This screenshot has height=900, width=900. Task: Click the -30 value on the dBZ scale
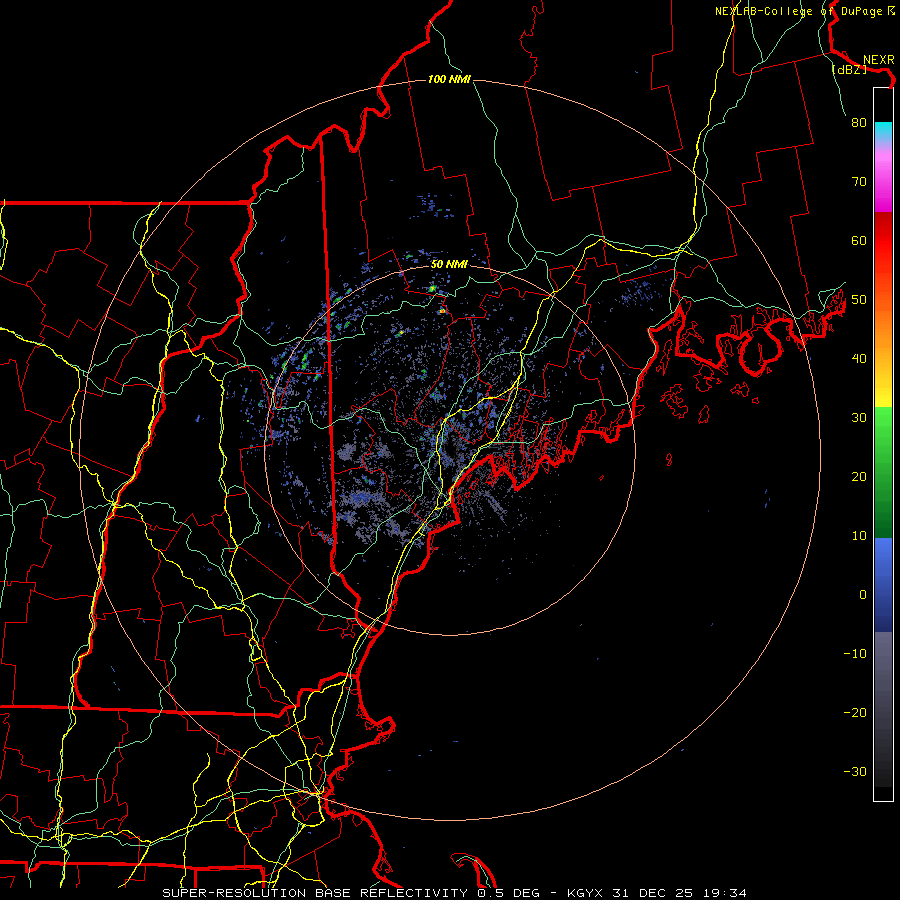(x=855, y=771)
